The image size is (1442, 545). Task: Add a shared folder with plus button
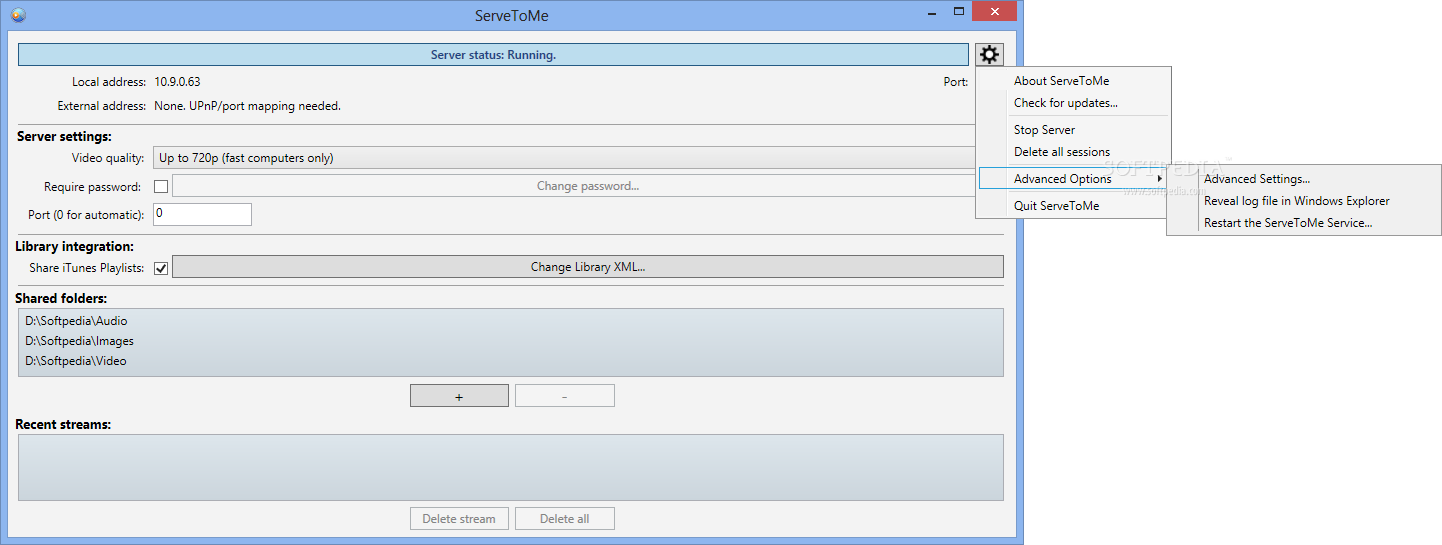459,396
